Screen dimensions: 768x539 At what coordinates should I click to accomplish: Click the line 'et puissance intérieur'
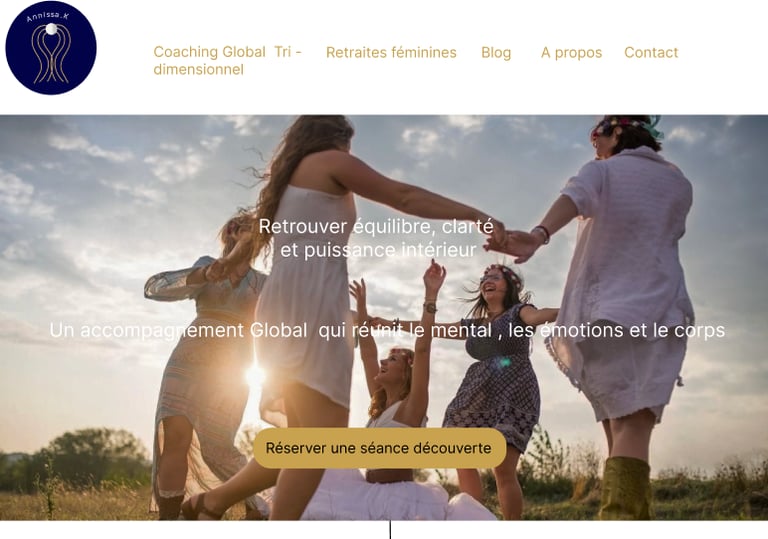click(378, 250)
